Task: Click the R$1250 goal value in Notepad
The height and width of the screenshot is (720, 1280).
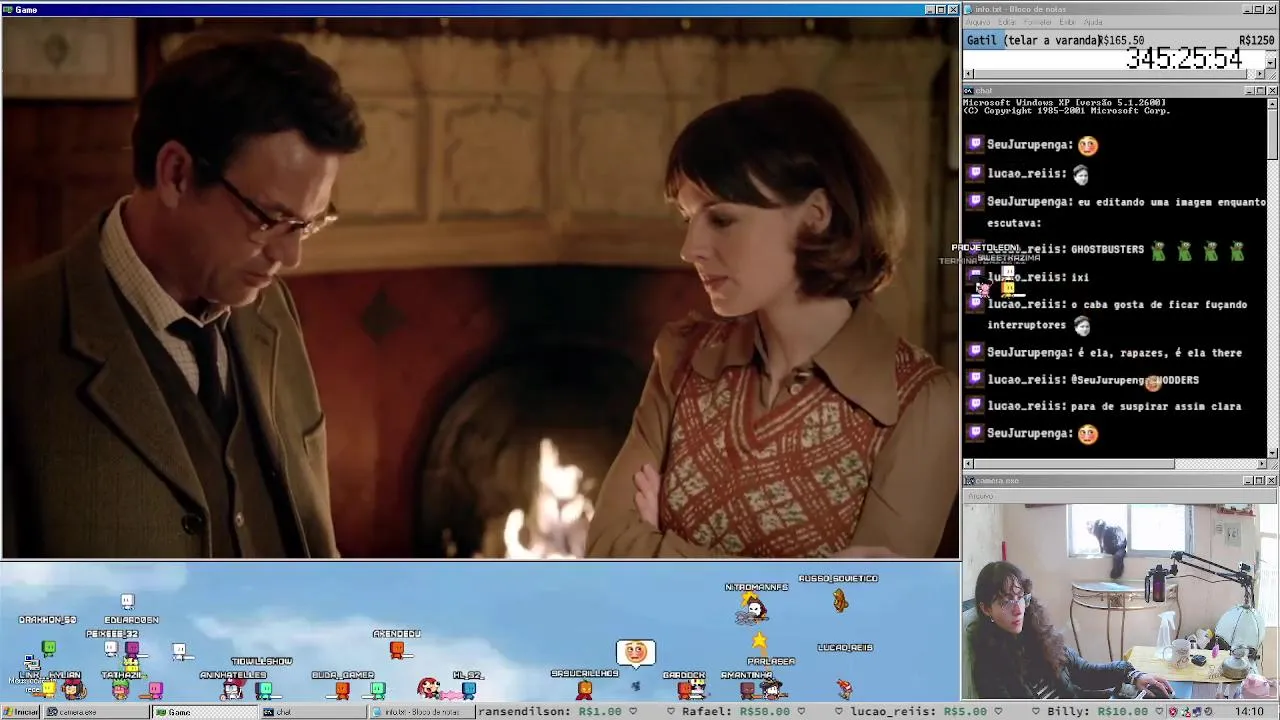Action: (1256, 40)
